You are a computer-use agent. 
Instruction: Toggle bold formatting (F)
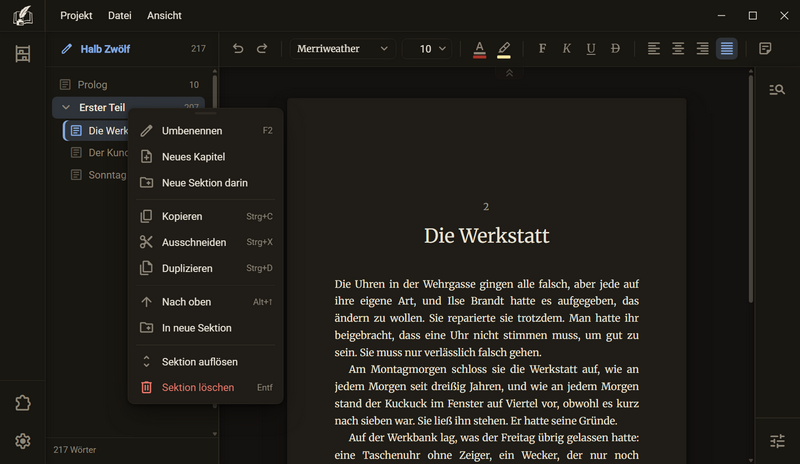pyautogui.click(x=542, y=48)
